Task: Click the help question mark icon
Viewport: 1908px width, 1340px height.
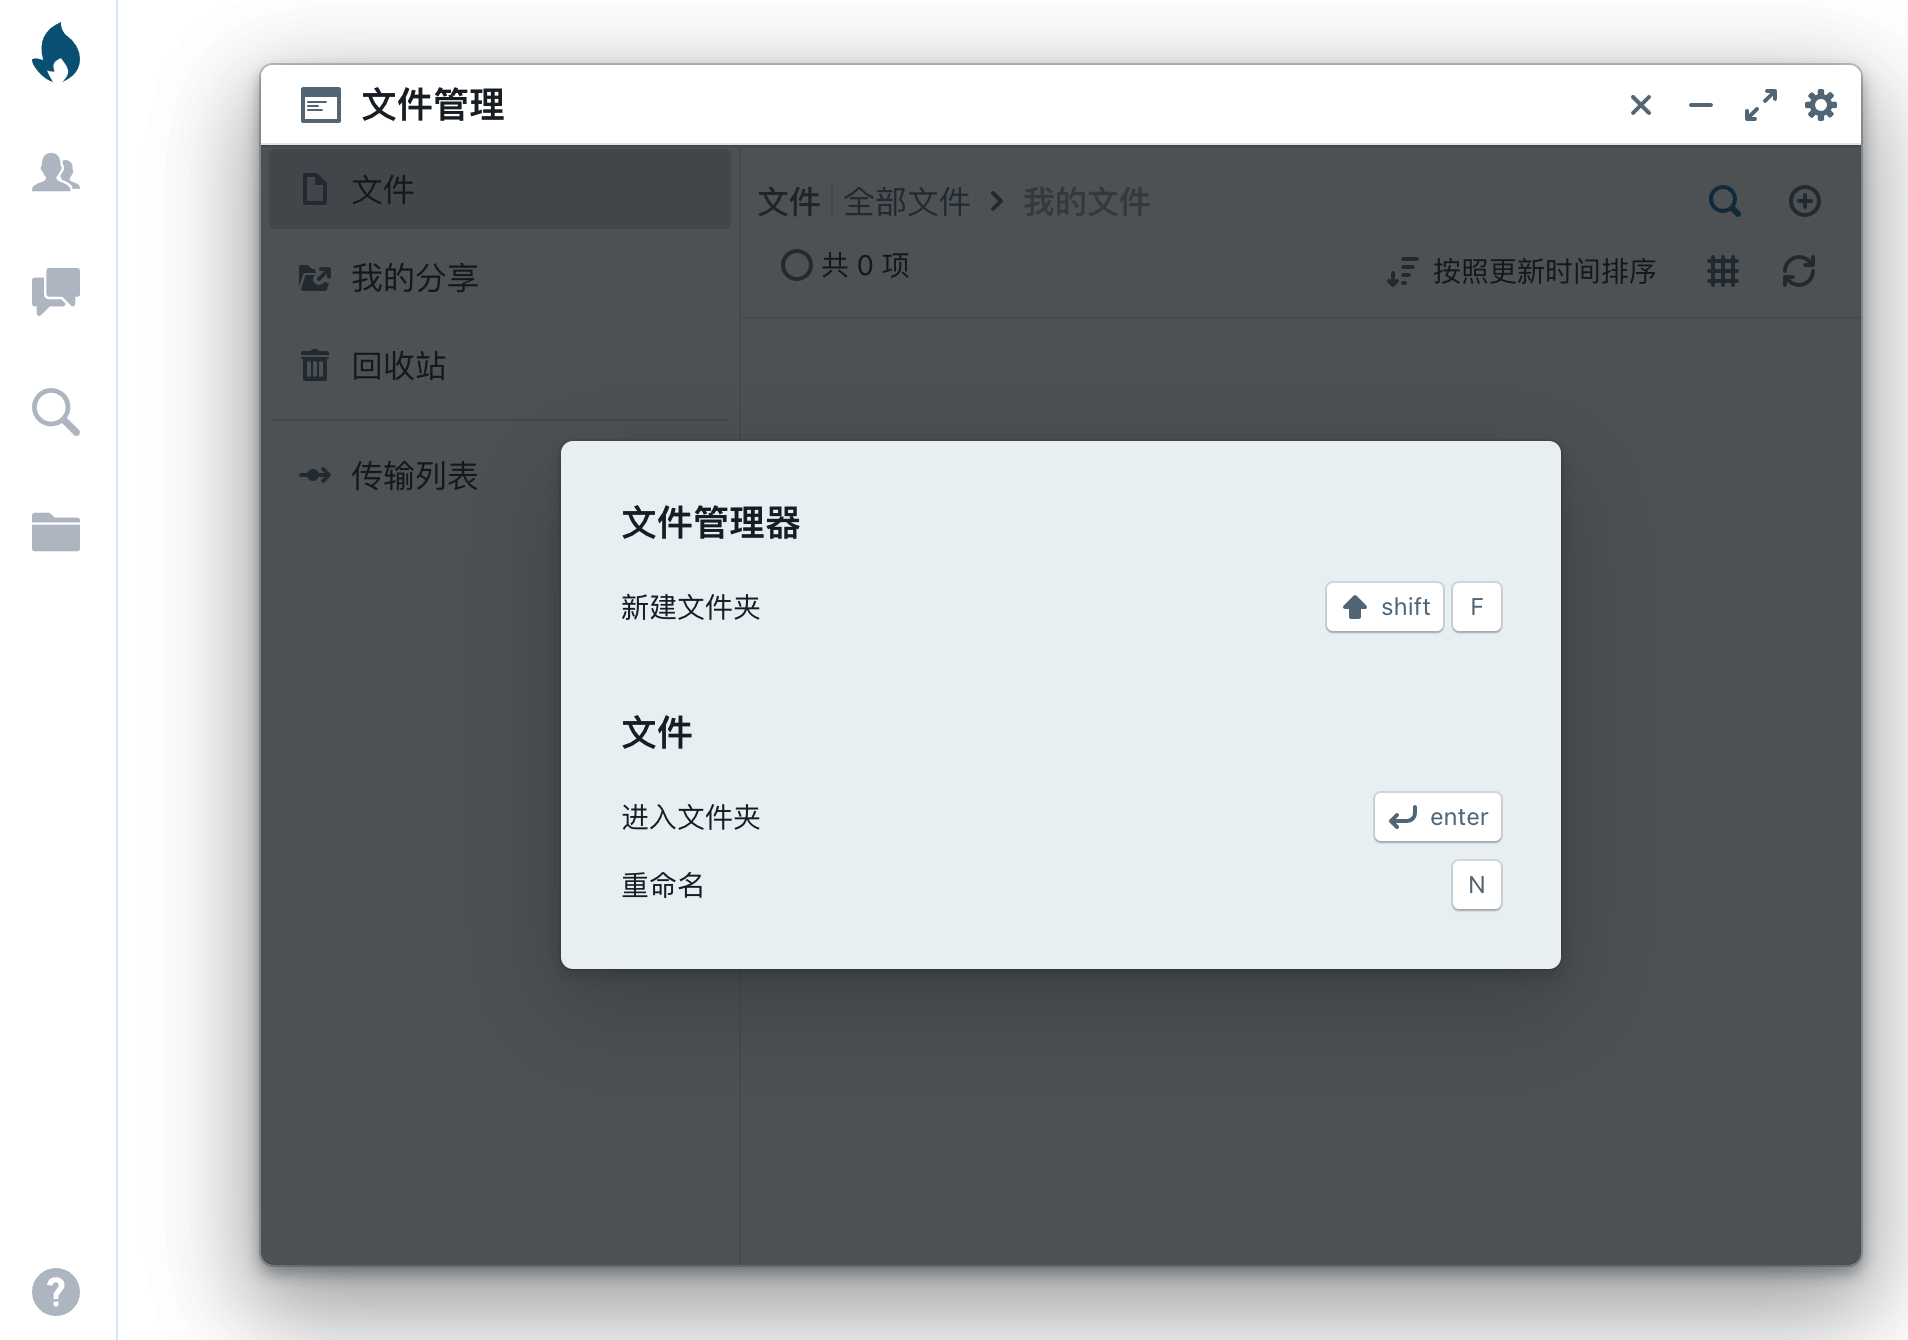Action: [x=57, y=1291]
